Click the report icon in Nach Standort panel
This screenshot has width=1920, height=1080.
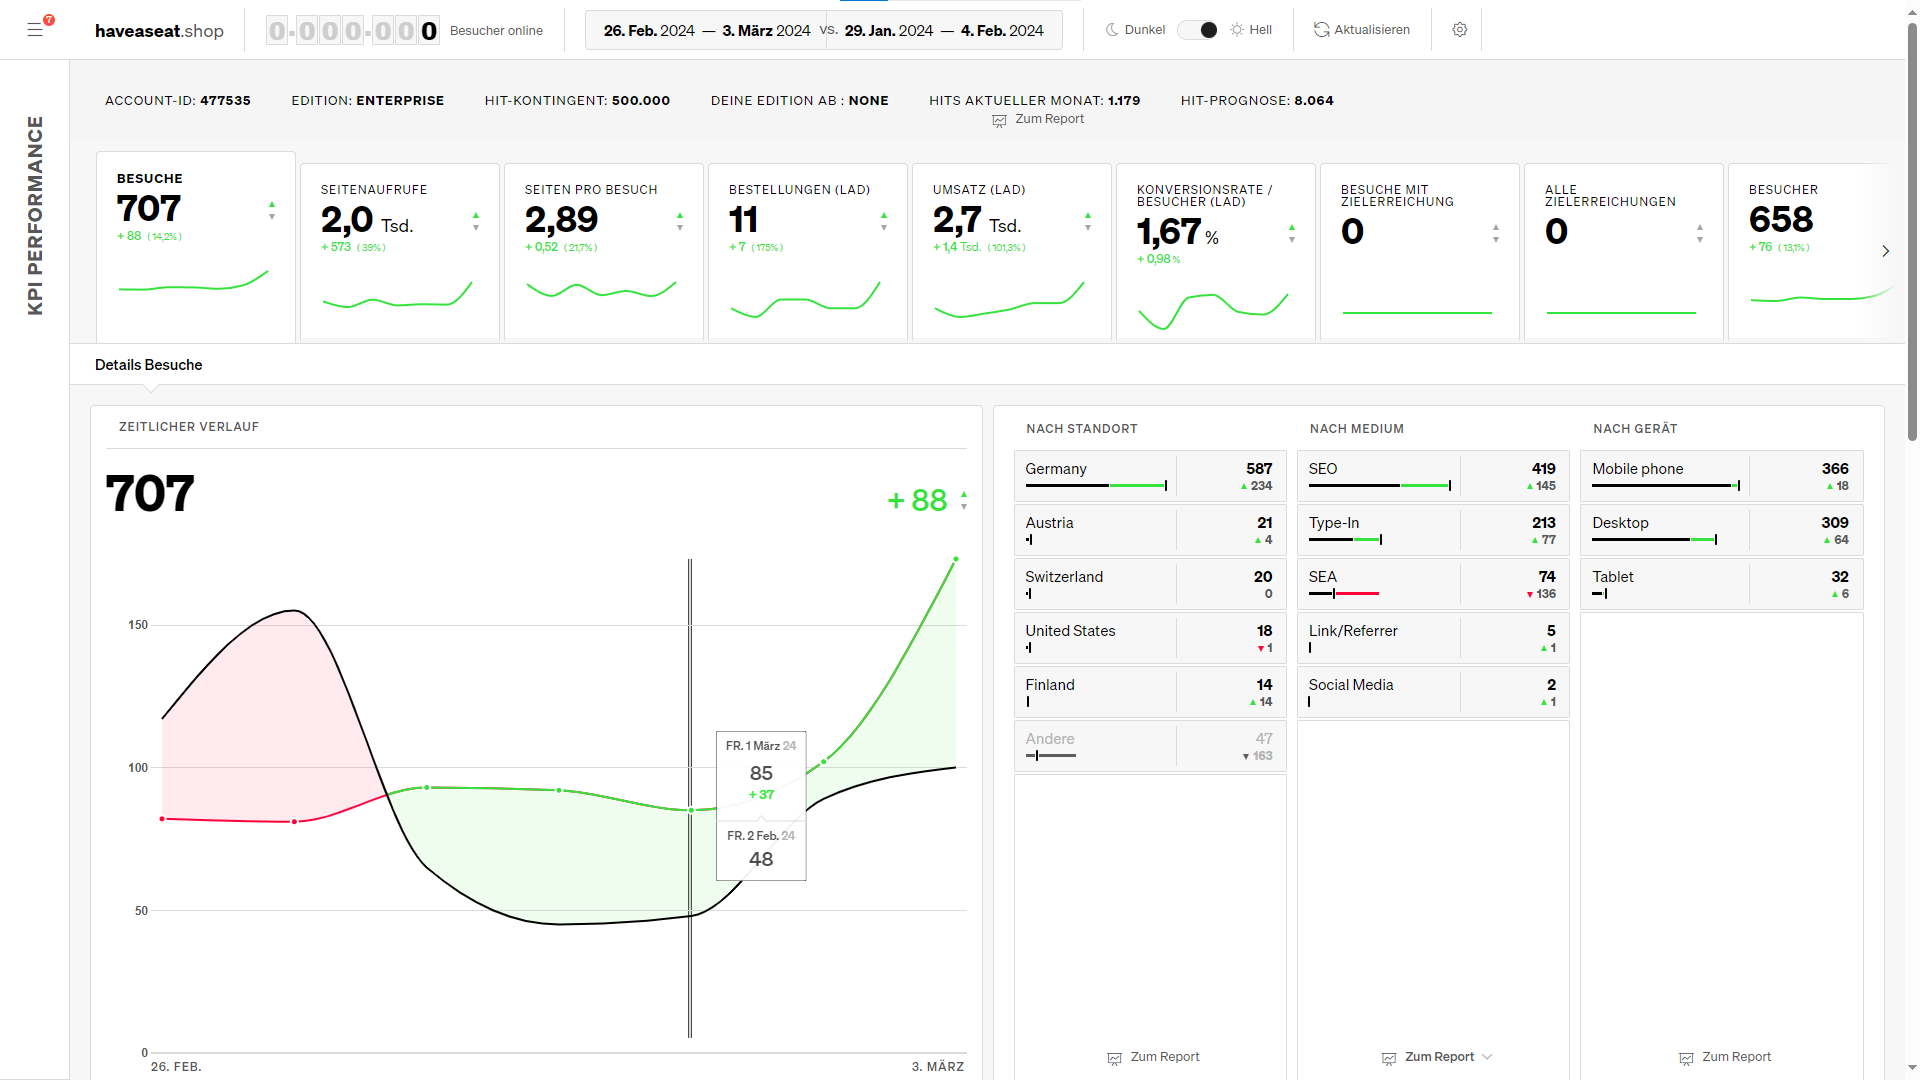click(x=1114, y=1058)
